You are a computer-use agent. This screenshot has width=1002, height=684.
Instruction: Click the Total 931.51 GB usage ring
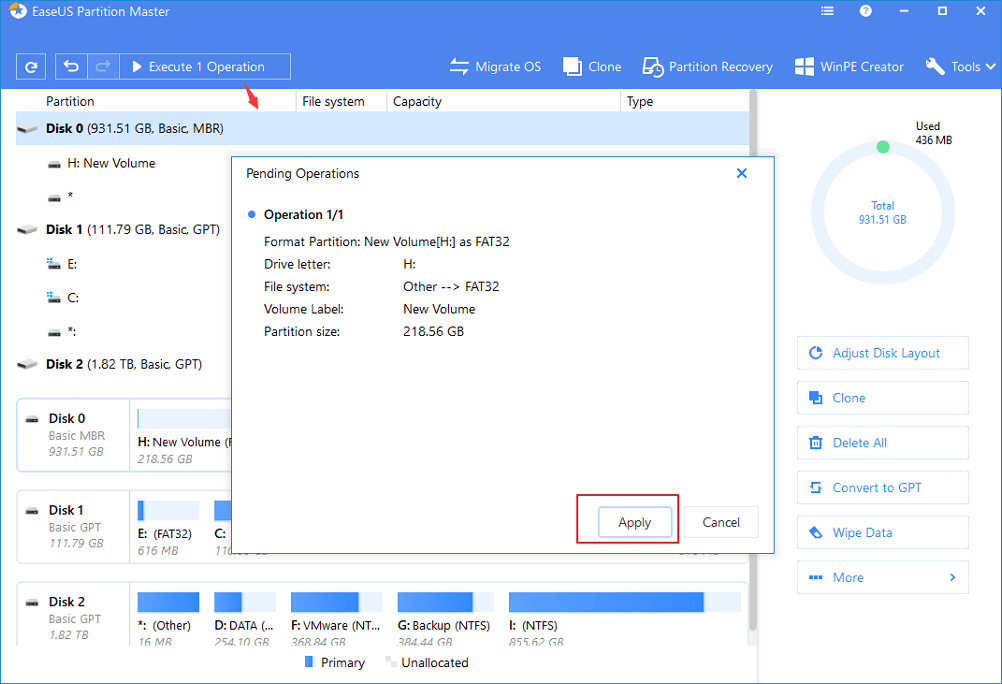(883, 213)
